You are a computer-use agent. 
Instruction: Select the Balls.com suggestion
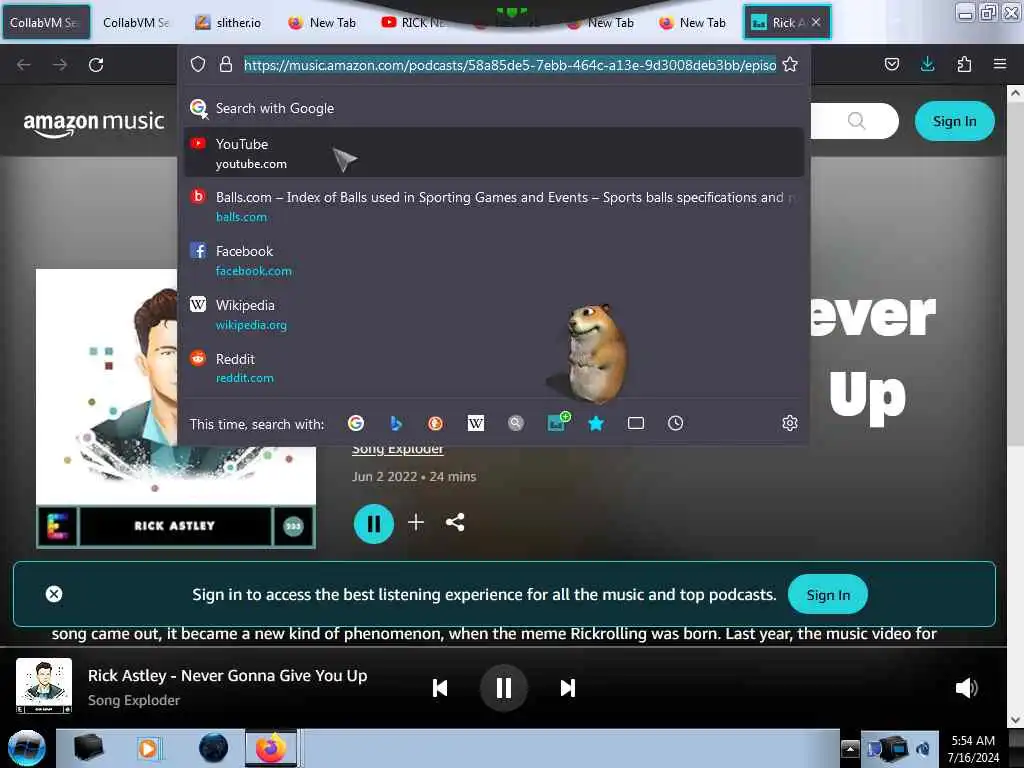(494, 206)
